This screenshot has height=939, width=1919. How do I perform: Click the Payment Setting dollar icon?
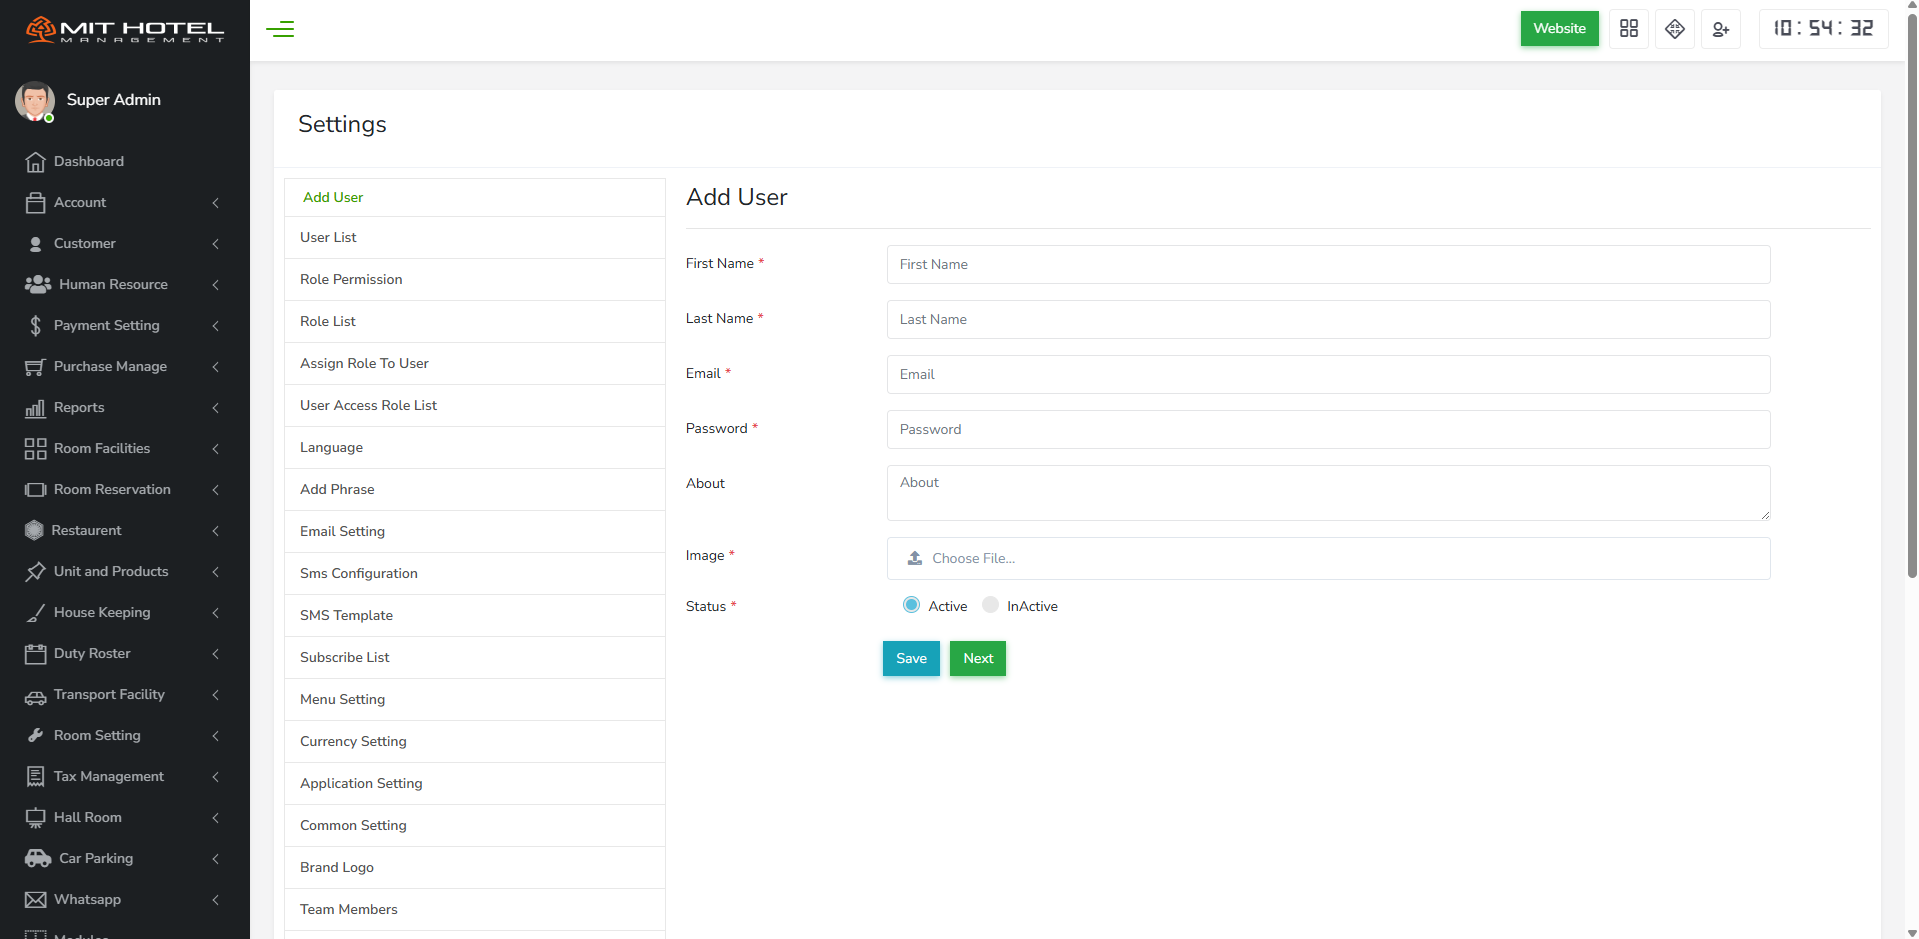[x=35, y=326]
